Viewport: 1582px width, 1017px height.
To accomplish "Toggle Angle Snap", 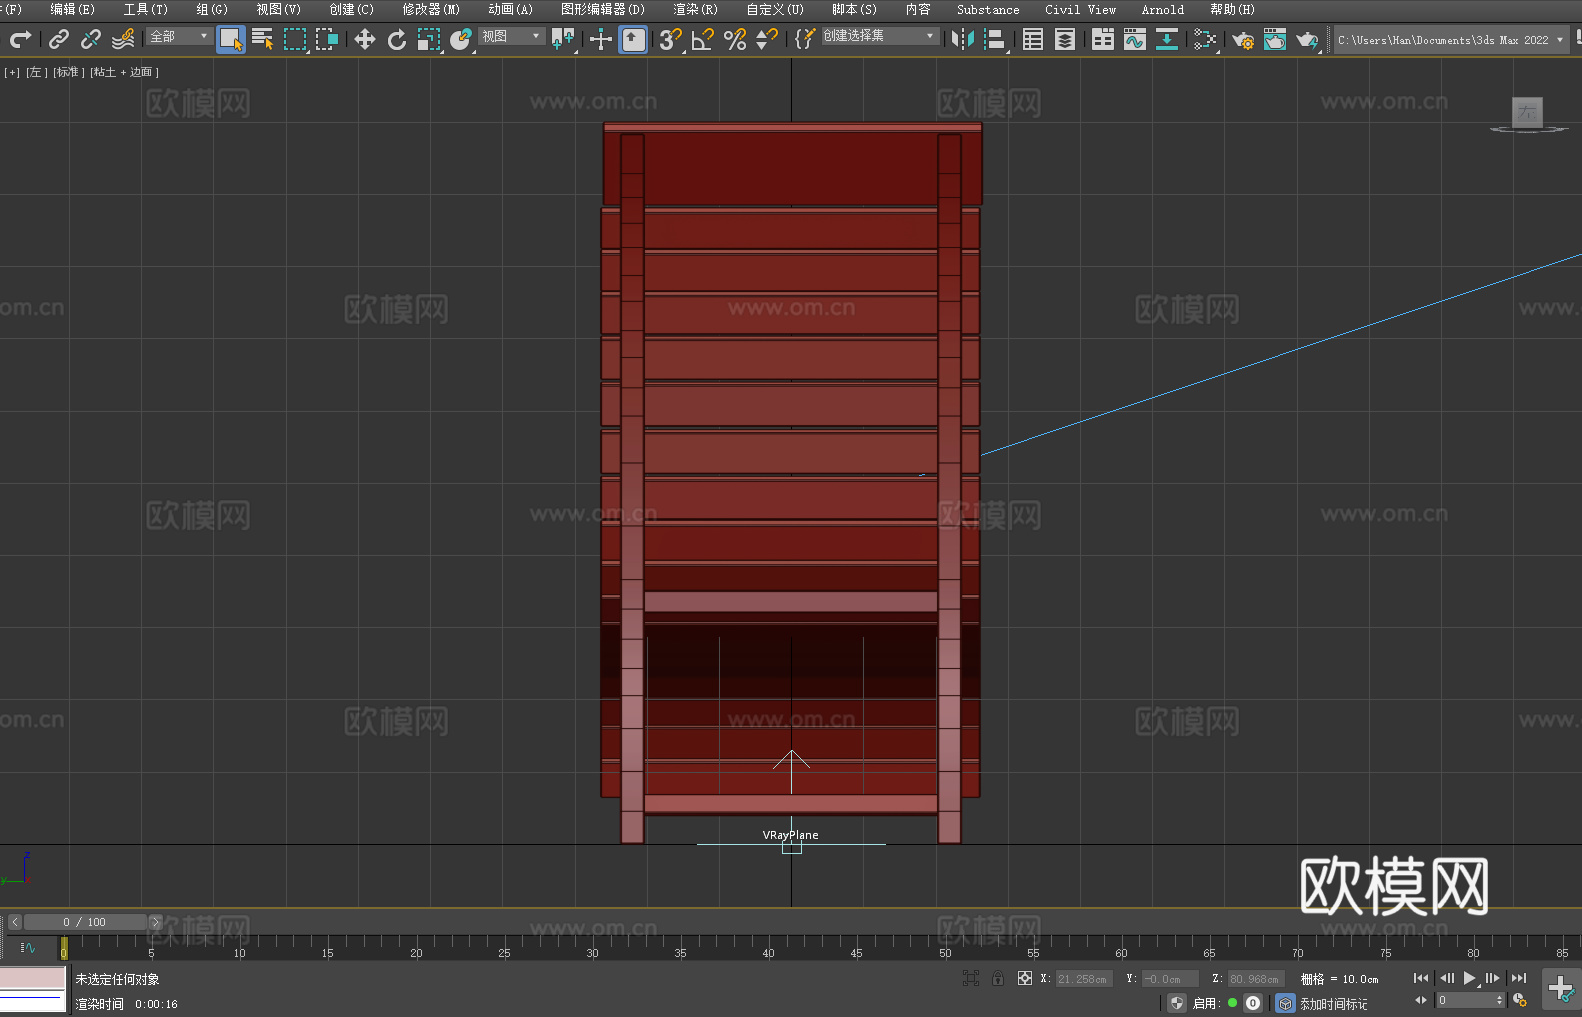I will pos(703,39).
